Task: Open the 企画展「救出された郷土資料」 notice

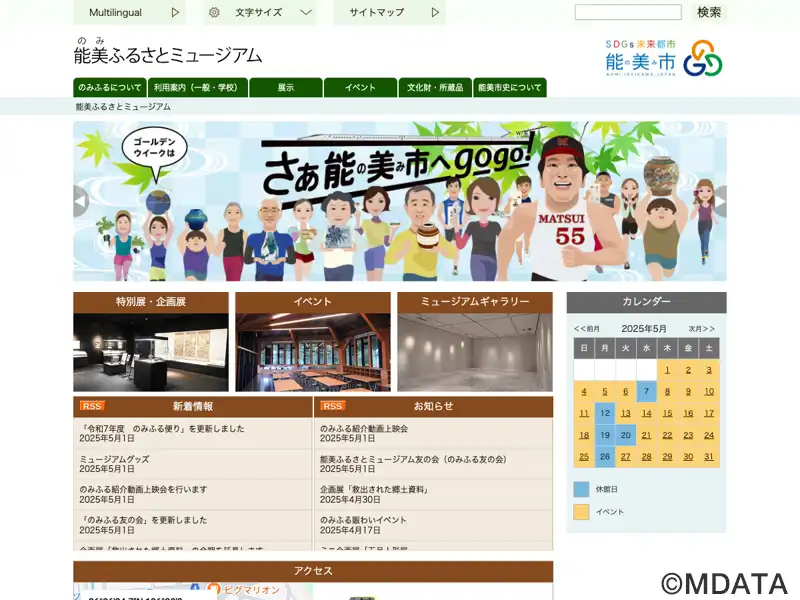Action: 374,489
